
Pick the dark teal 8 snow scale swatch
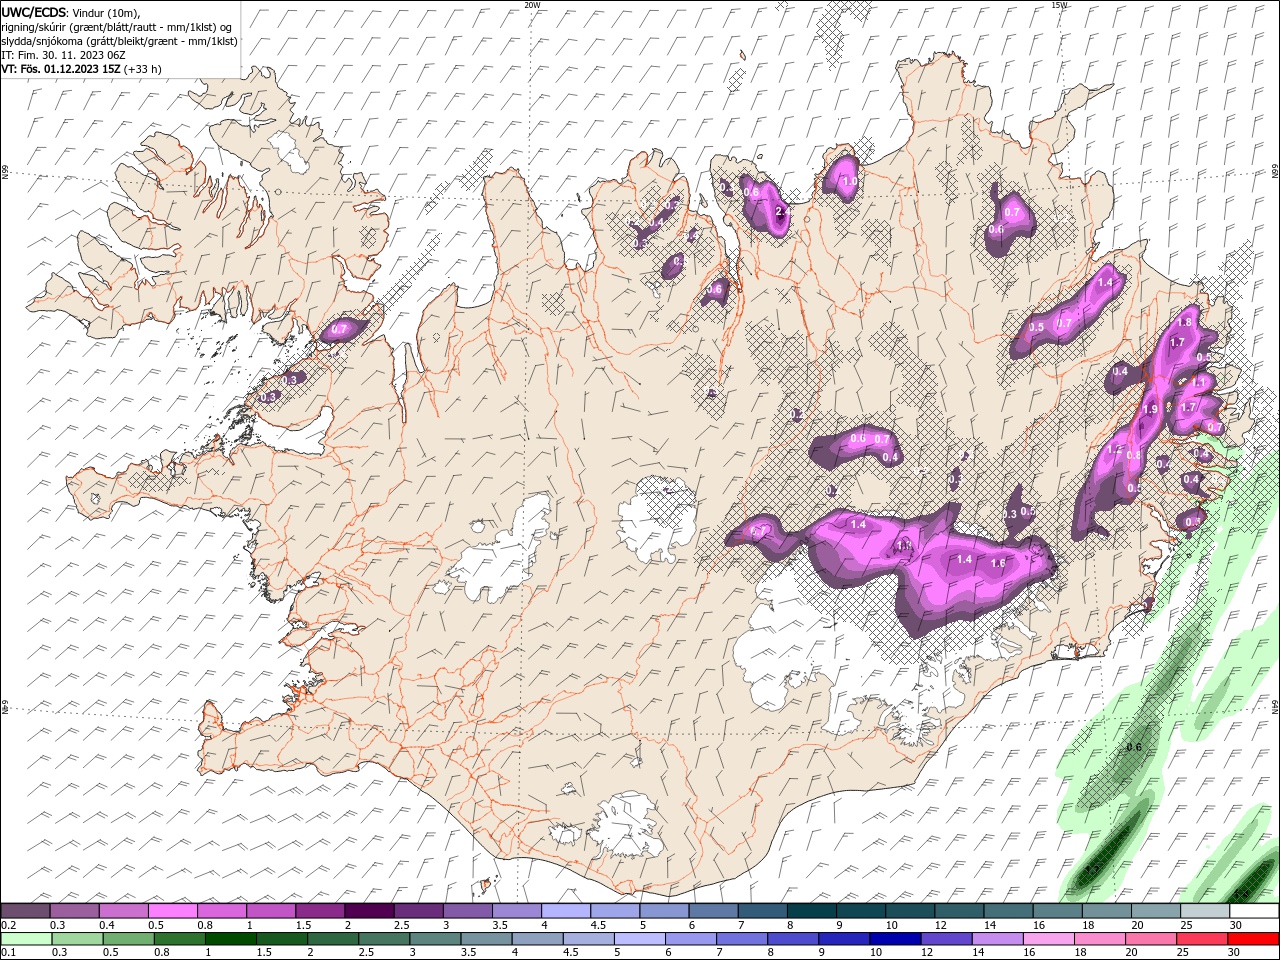(x=812, y=911)
